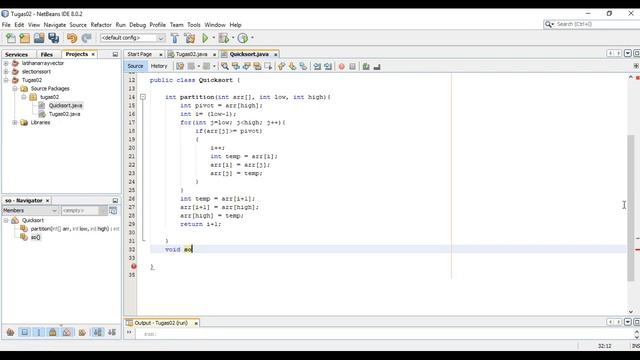Click the Last Edit icon in the editor toolbar
Viewport: 640px width, 360px height.
click(x=180, y=66)
